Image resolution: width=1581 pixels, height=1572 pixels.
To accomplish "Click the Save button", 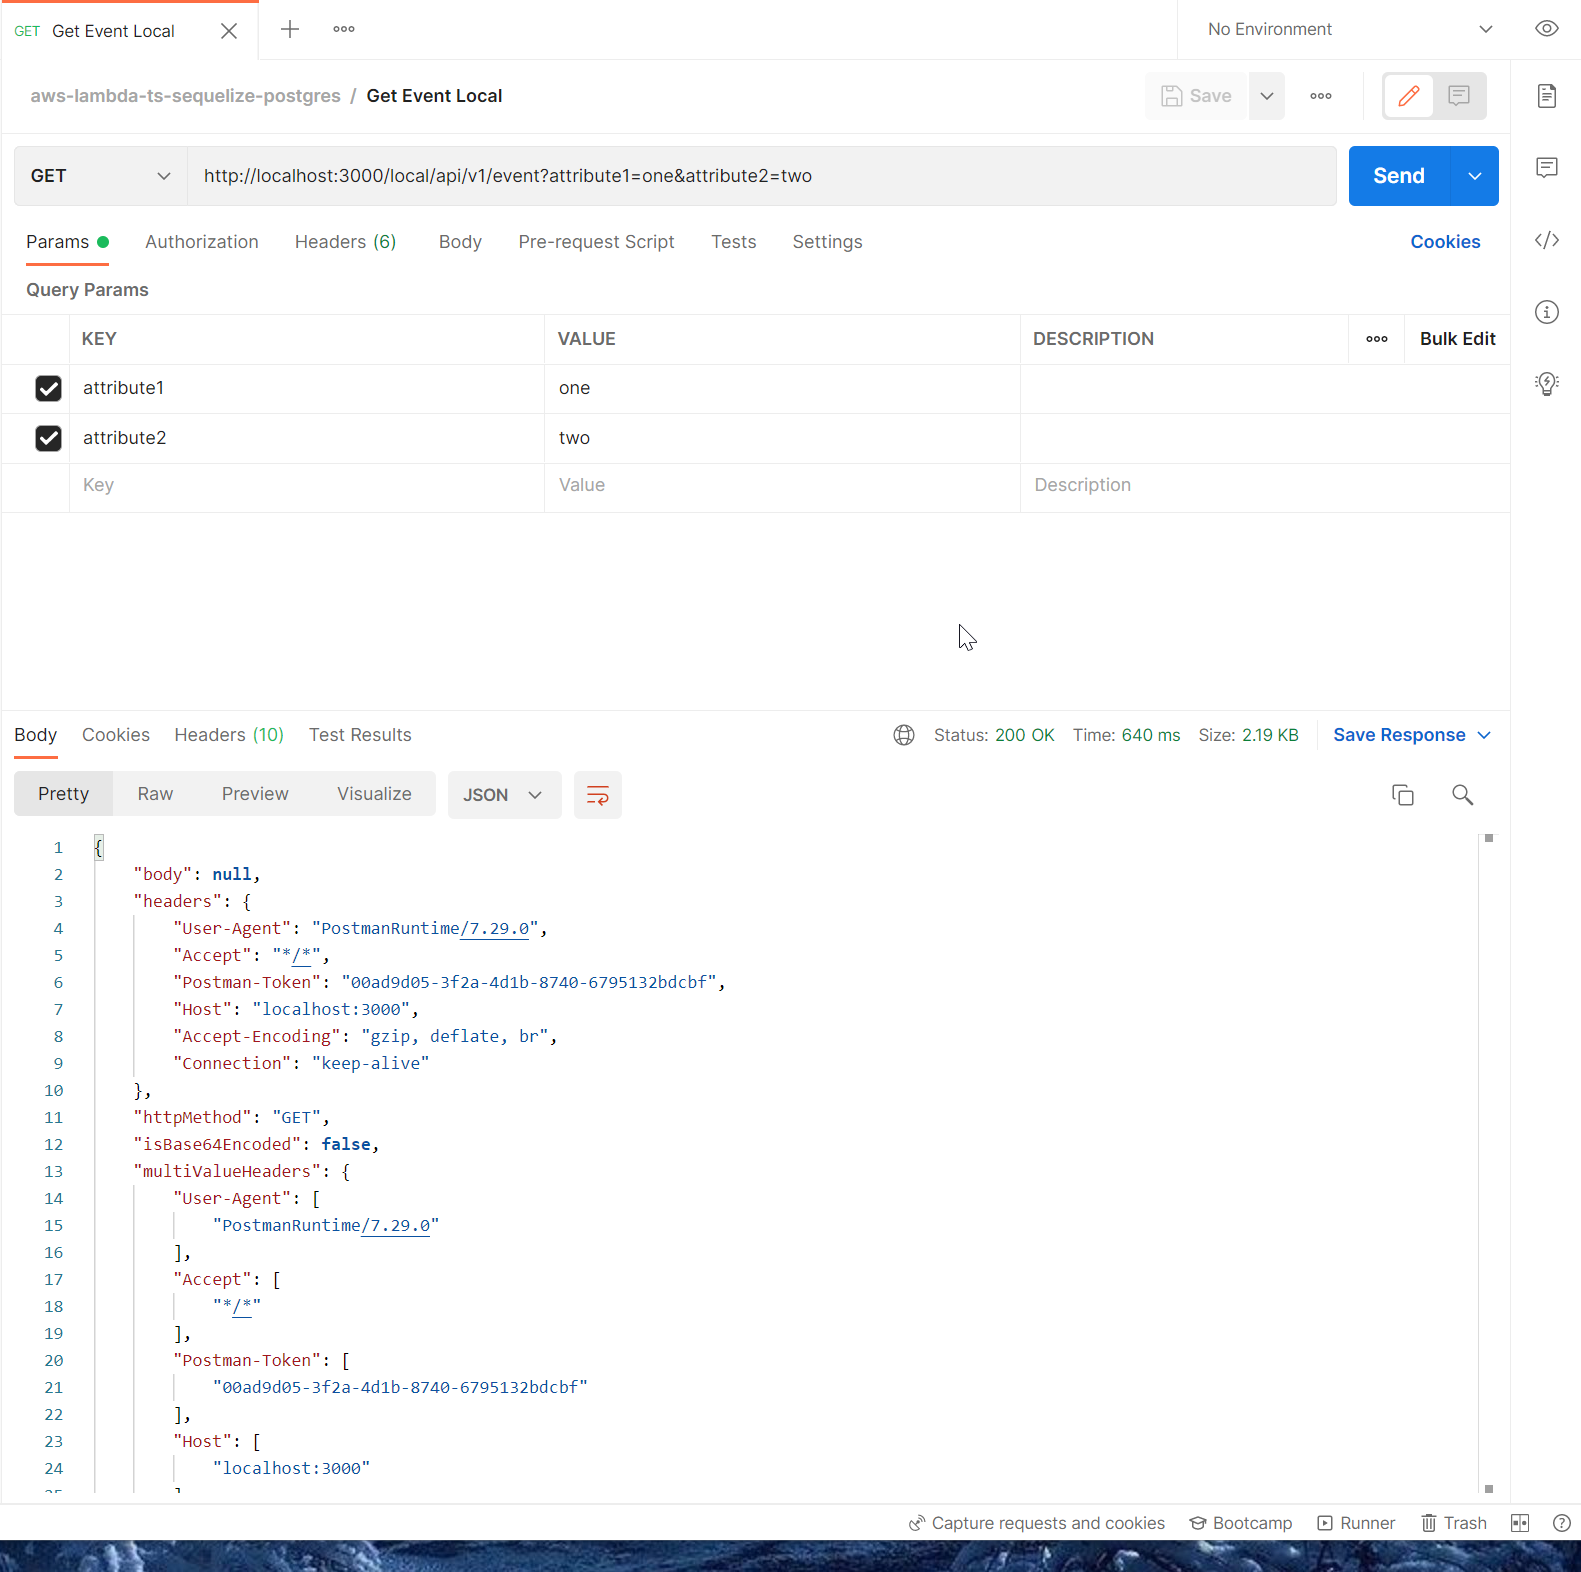I will [1196, 96].
